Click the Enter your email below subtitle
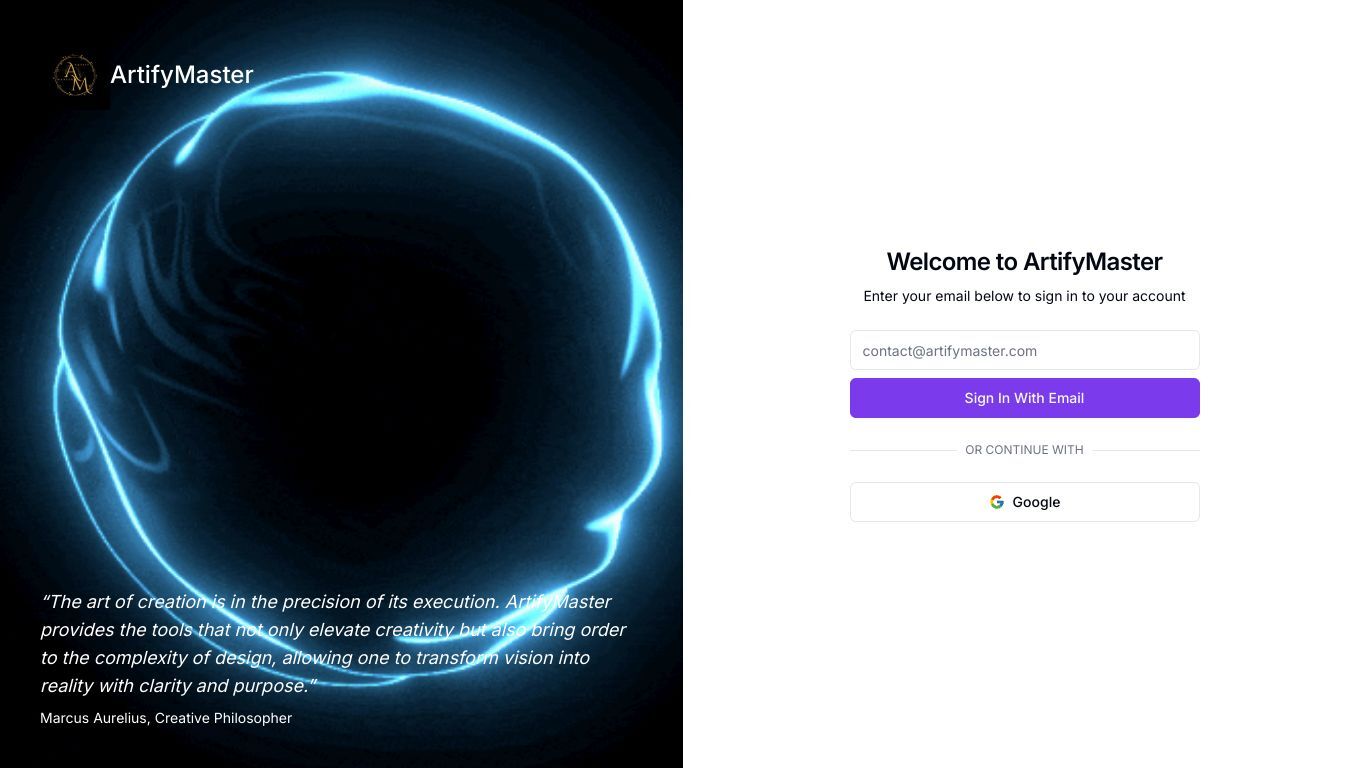This screenshot has width=1366, height=768. coord(1024,296)
